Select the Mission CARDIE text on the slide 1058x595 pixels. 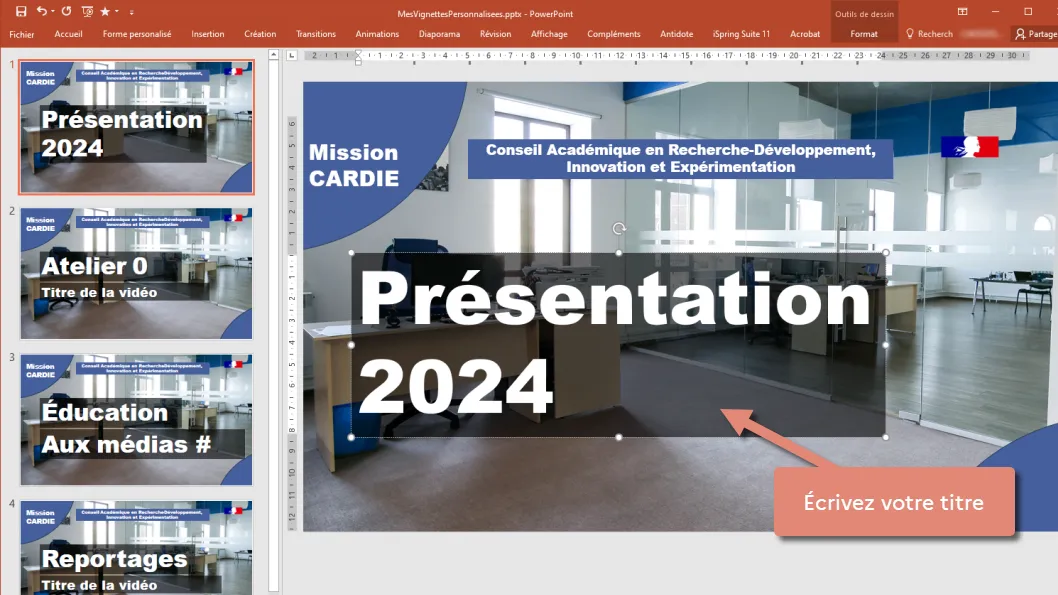click(354, 165)
